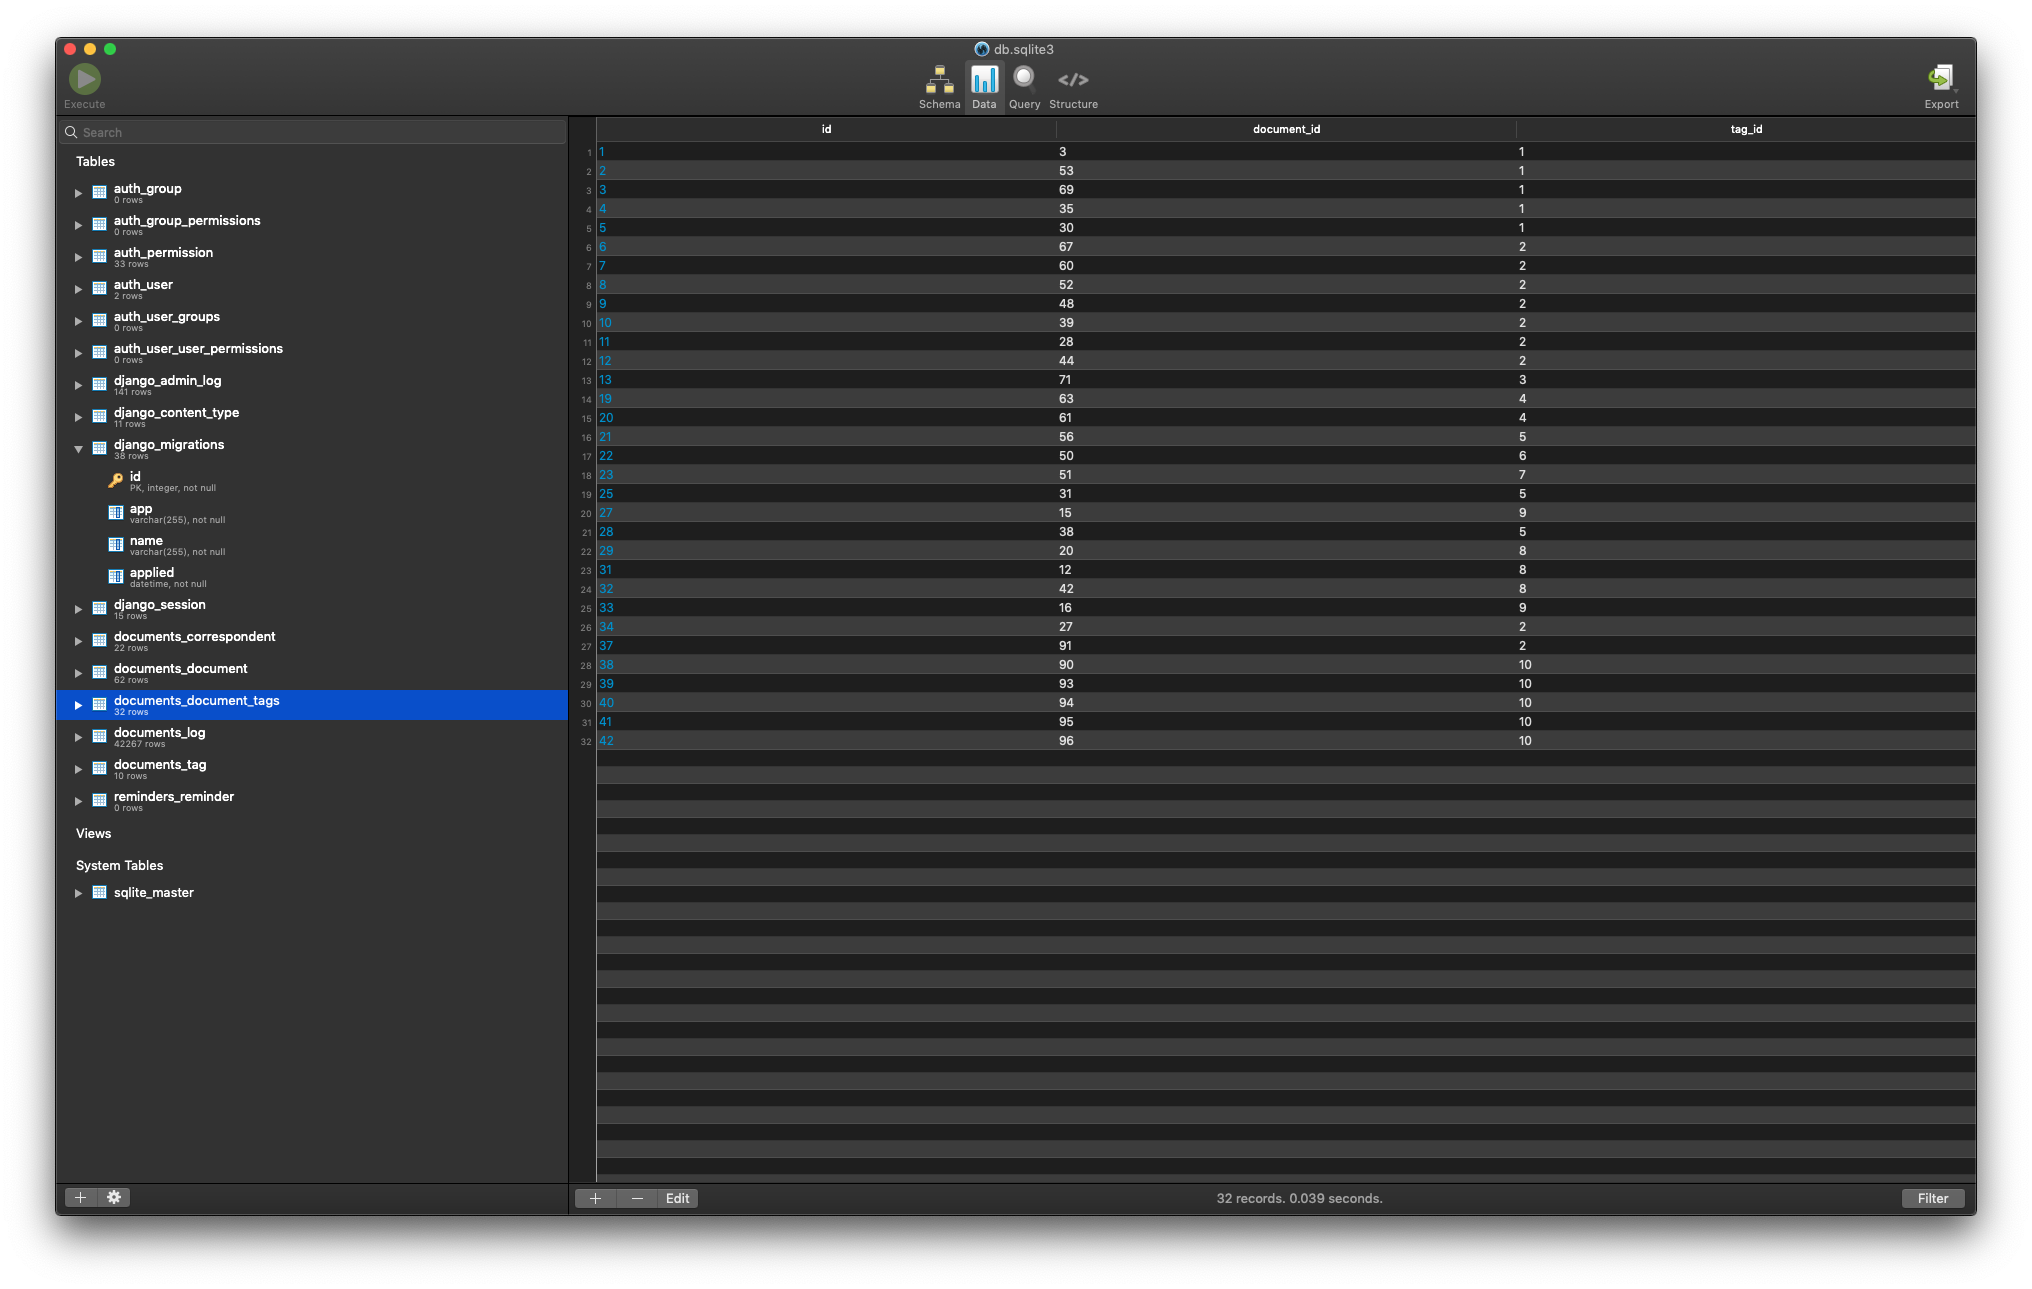Screen dimensions: 2032x1289
Task: Expand the auth_group_permissions table
Action: pos(78,225)
